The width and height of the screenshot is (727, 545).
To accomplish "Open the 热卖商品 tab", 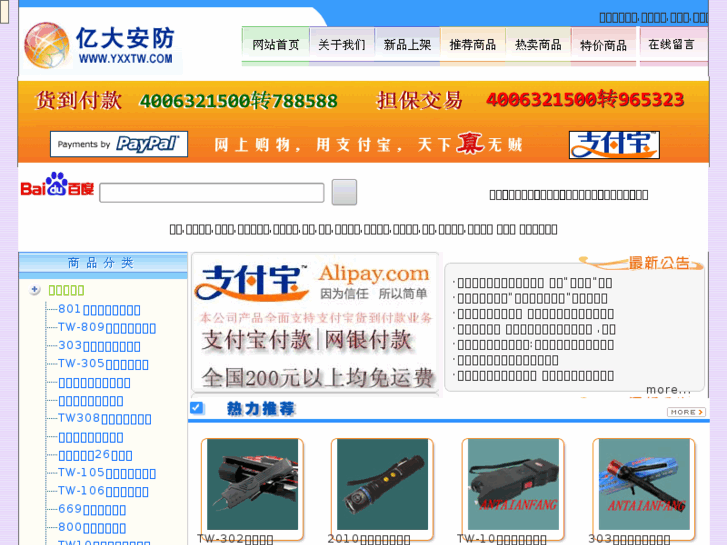I will 538,45.
